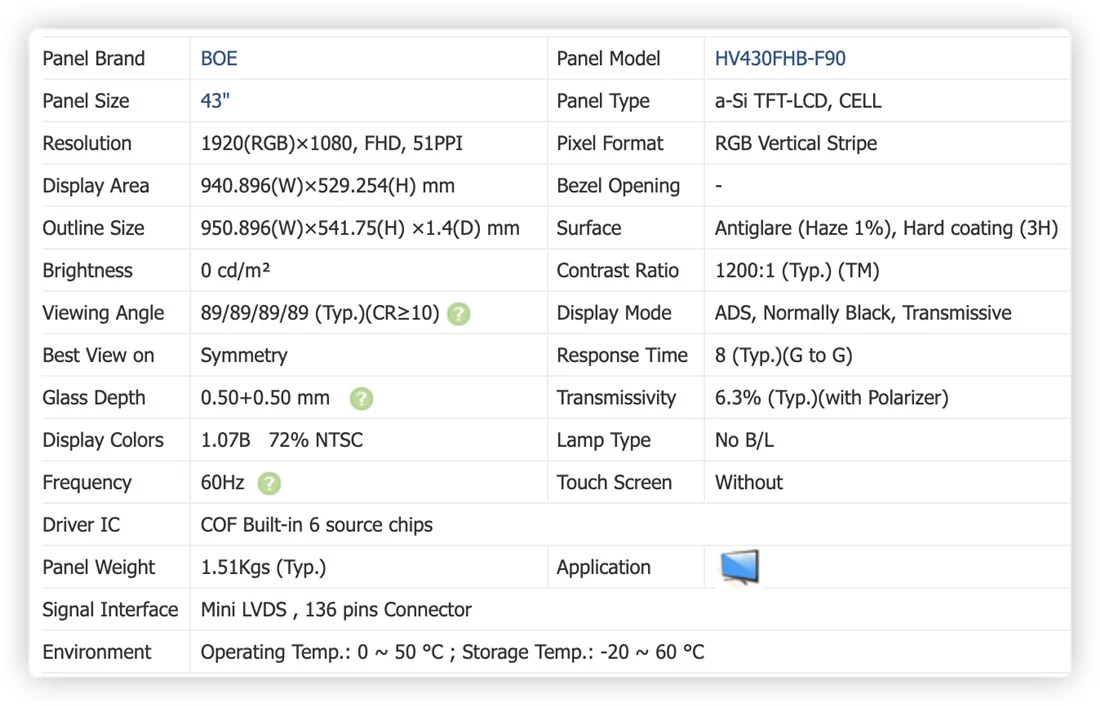Viewport: 1100px width, 706px height.
Task: Select COF Built-in 6 source chips text
Action: tap(316, 525)
